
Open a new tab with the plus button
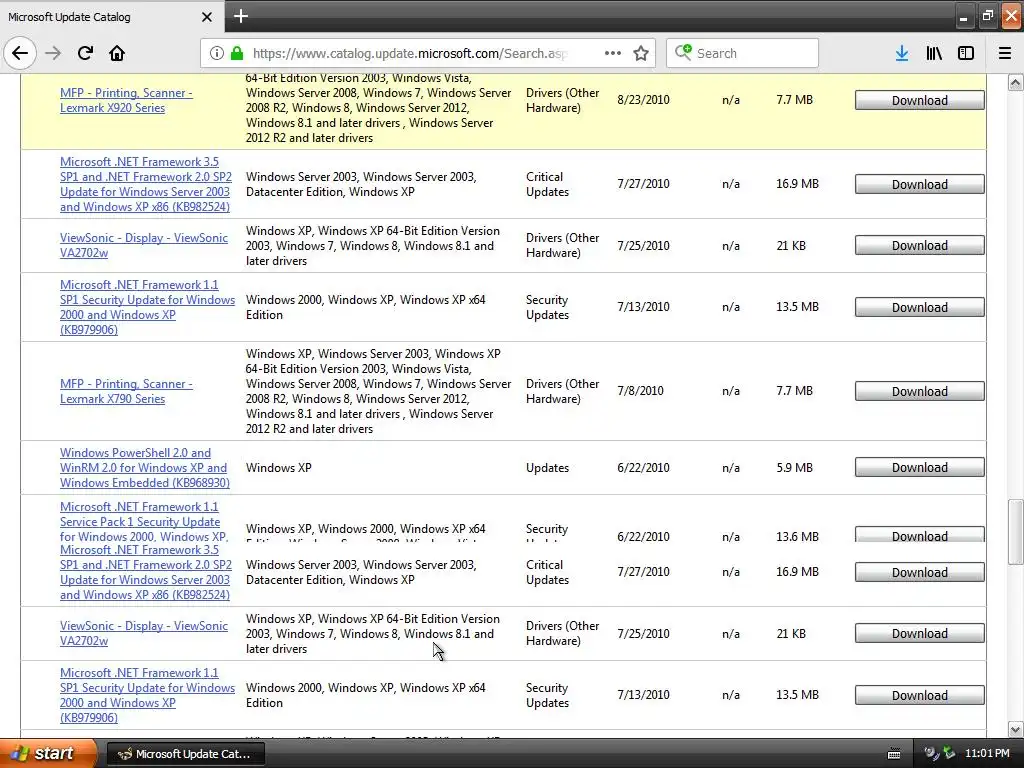[241, 16]
